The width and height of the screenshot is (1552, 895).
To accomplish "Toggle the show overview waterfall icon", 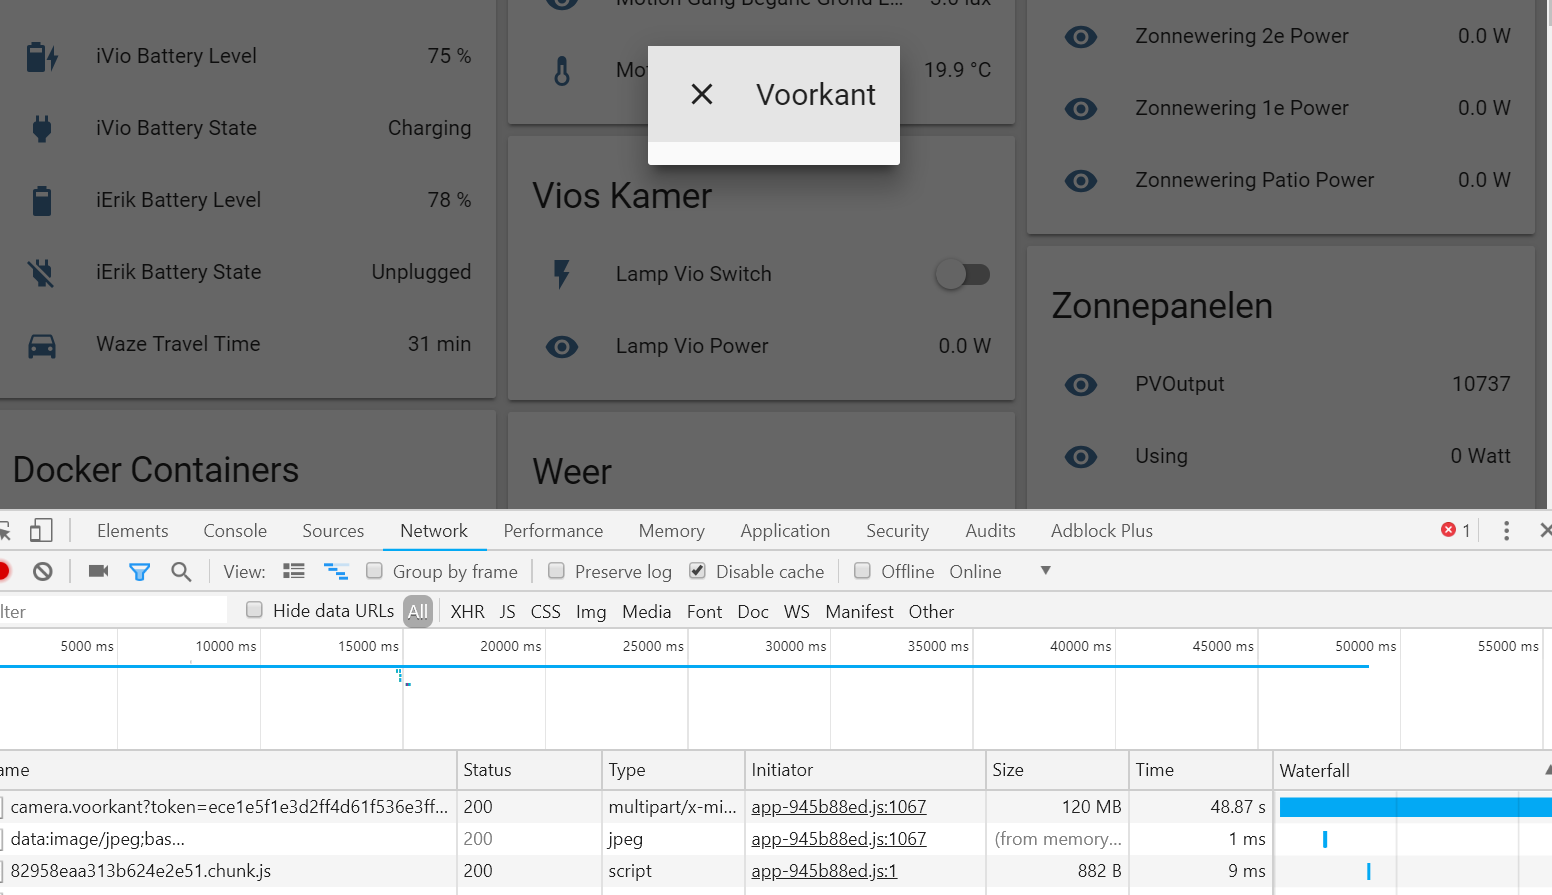I will (336, 571).
